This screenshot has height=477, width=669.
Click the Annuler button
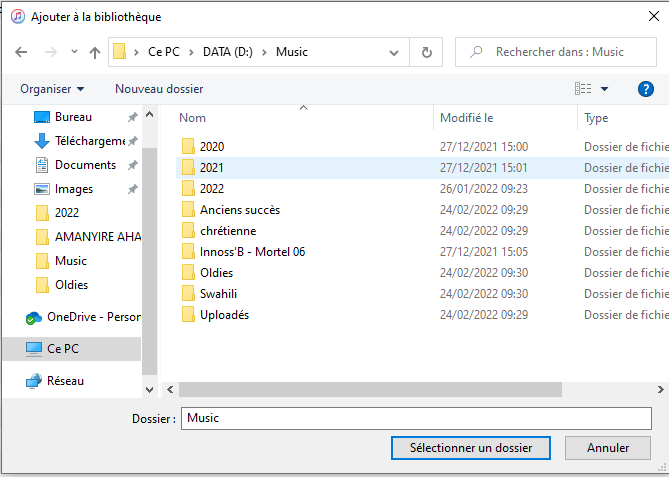(608, 448)
